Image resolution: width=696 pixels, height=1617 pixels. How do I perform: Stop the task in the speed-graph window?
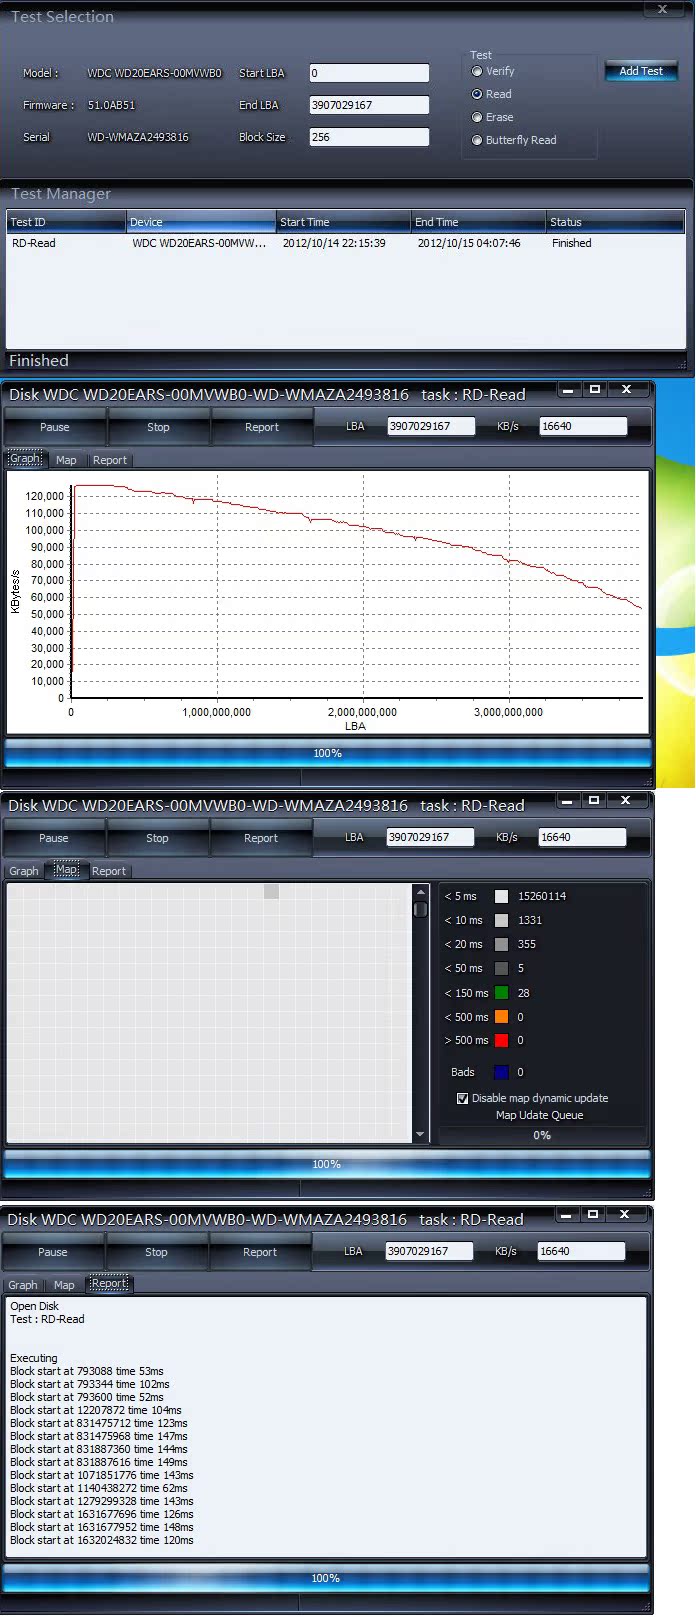(158, 427)
